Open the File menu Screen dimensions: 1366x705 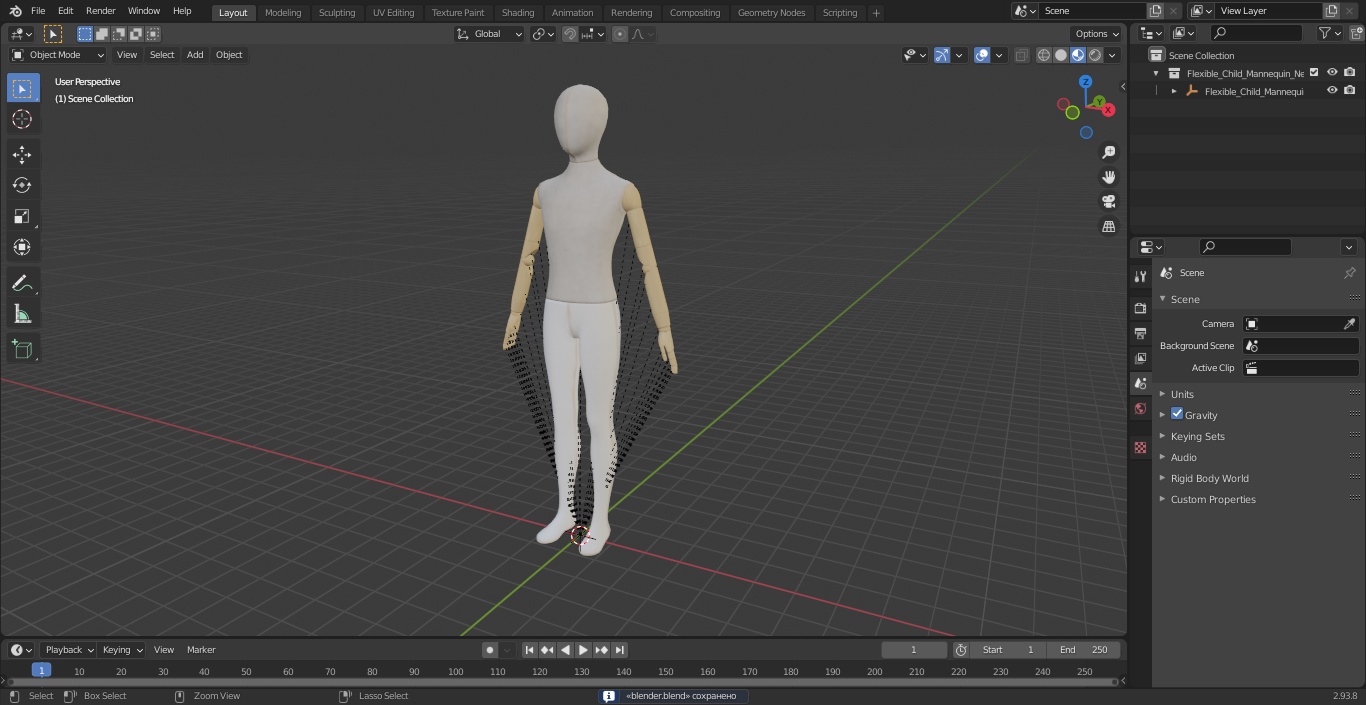[38, 11]
